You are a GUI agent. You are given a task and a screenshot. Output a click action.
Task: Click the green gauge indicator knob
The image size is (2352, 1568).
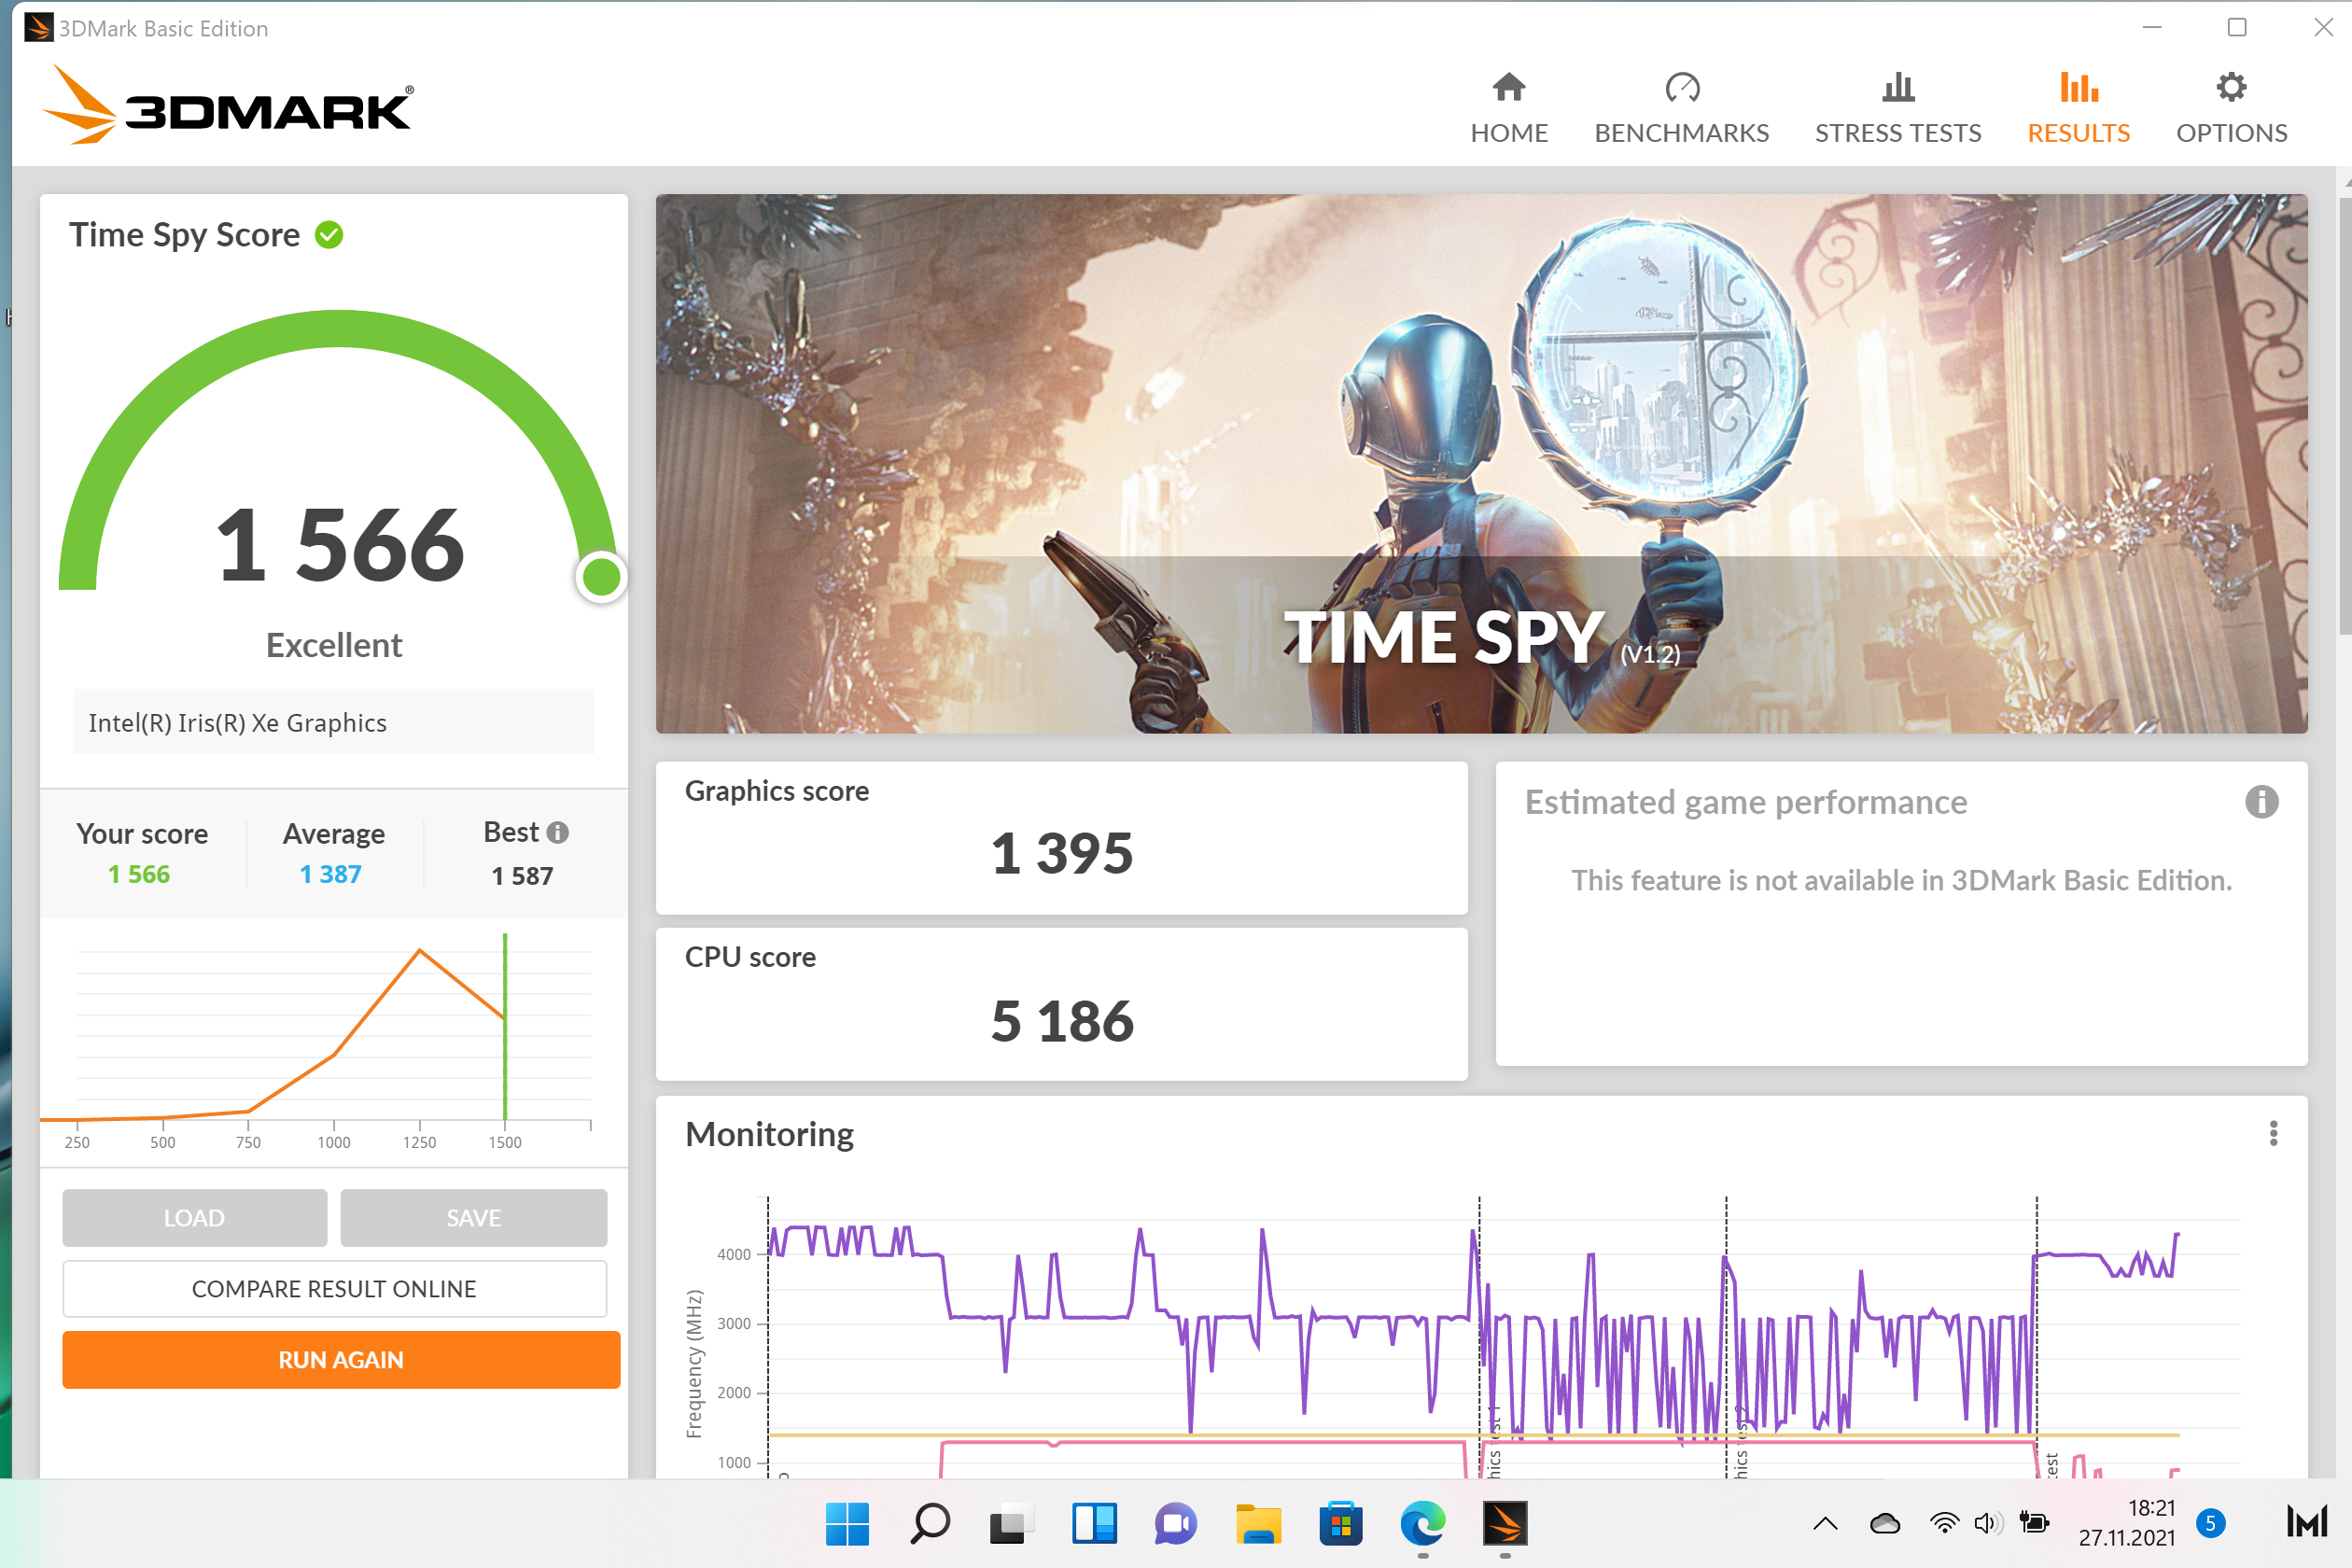coord(601,577)
